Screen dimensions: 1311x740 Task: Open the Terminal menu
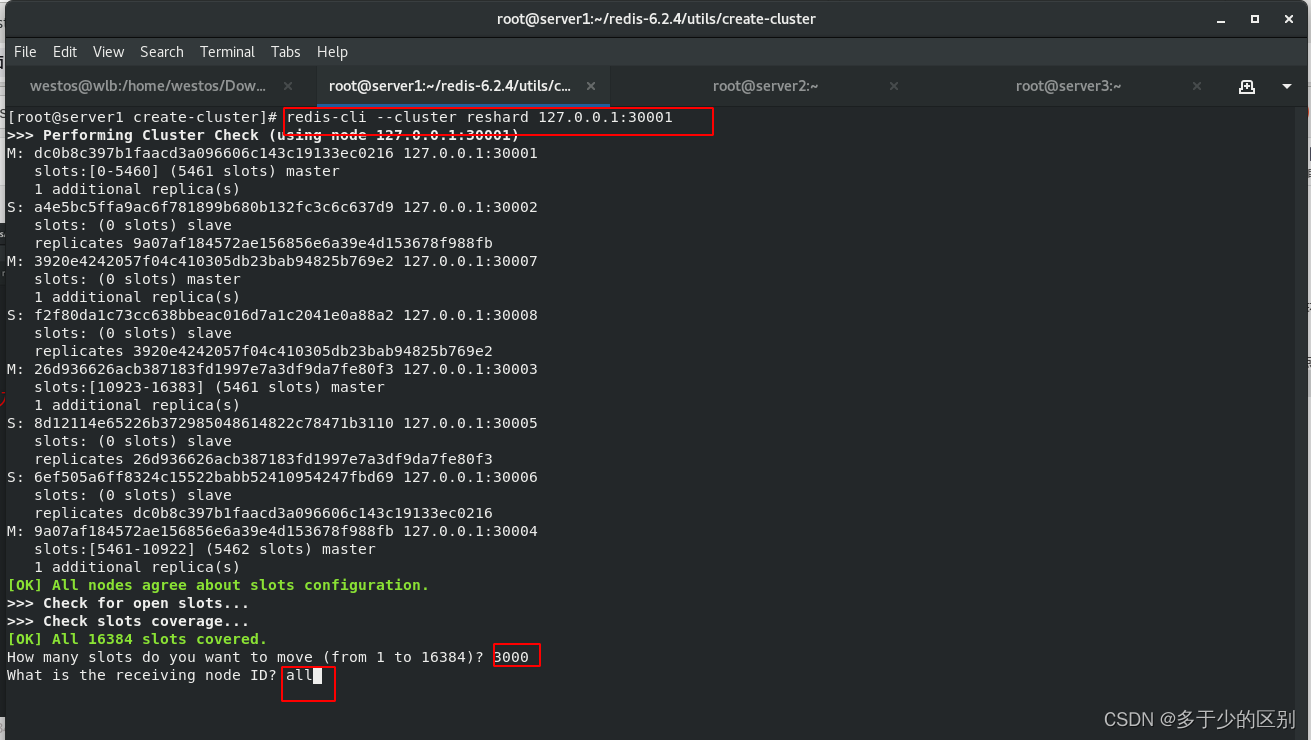[x=227, y=52]
